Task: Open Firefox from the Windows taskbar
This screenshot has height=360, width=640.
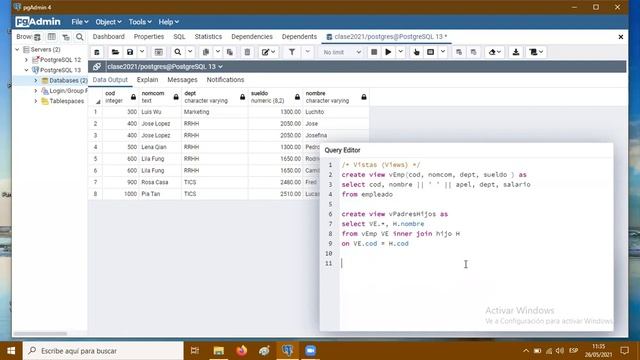Action: pyautogui.click(x=242, y=351)
